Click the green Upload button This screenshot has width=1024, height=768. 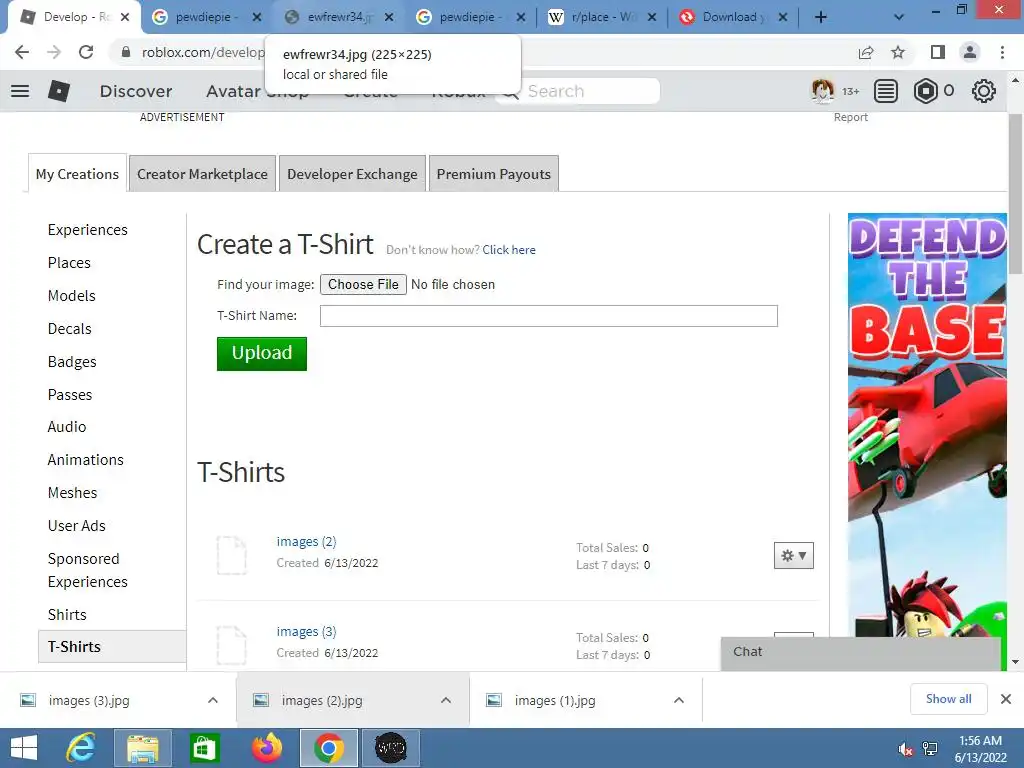[x=262, y=353]
